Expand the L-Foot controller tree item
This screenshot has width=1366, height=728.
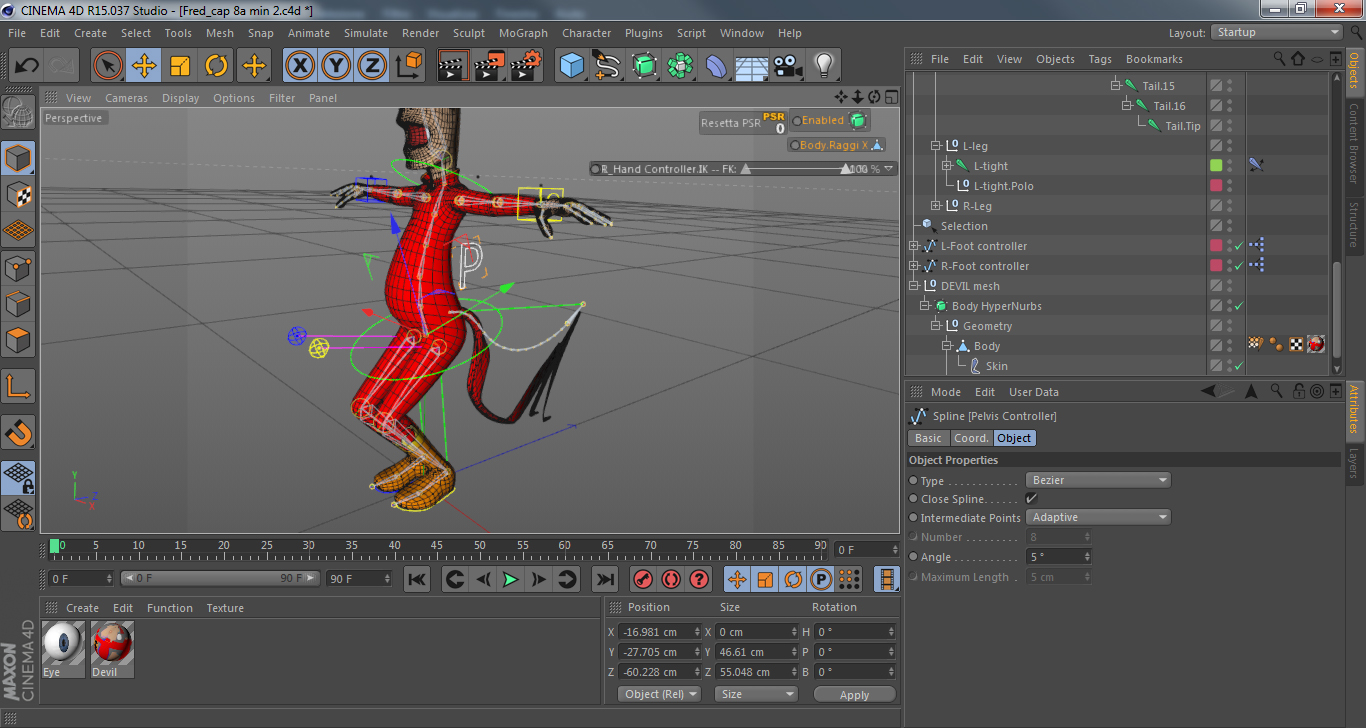point(913,246)
